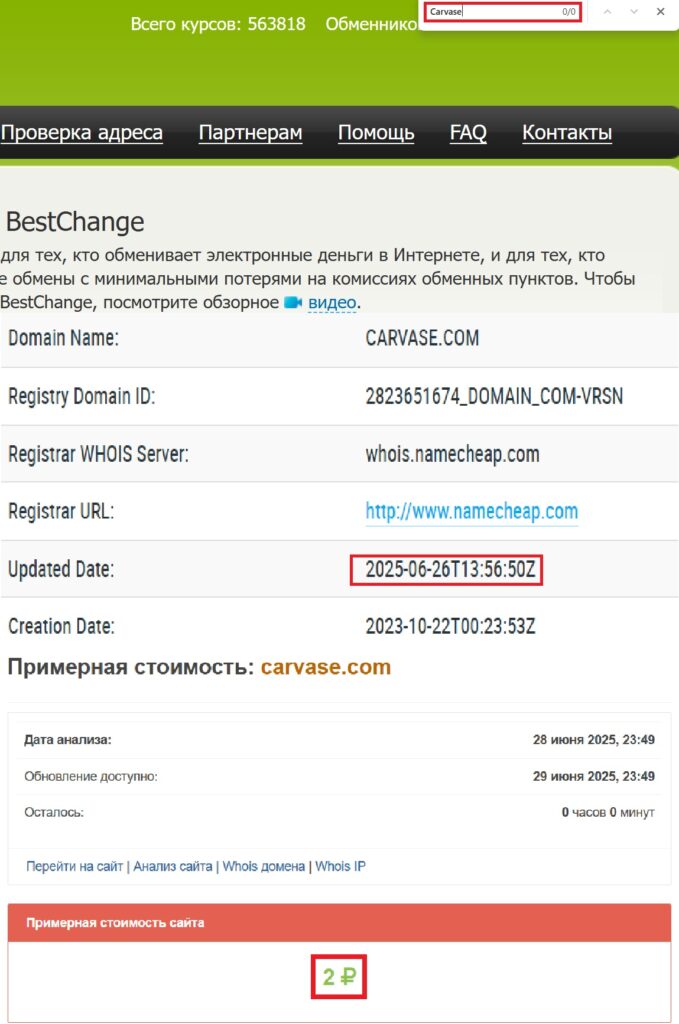679x1024 pixels.
Task: Open the Помощь menu item
Action: (x=376, y=133)
